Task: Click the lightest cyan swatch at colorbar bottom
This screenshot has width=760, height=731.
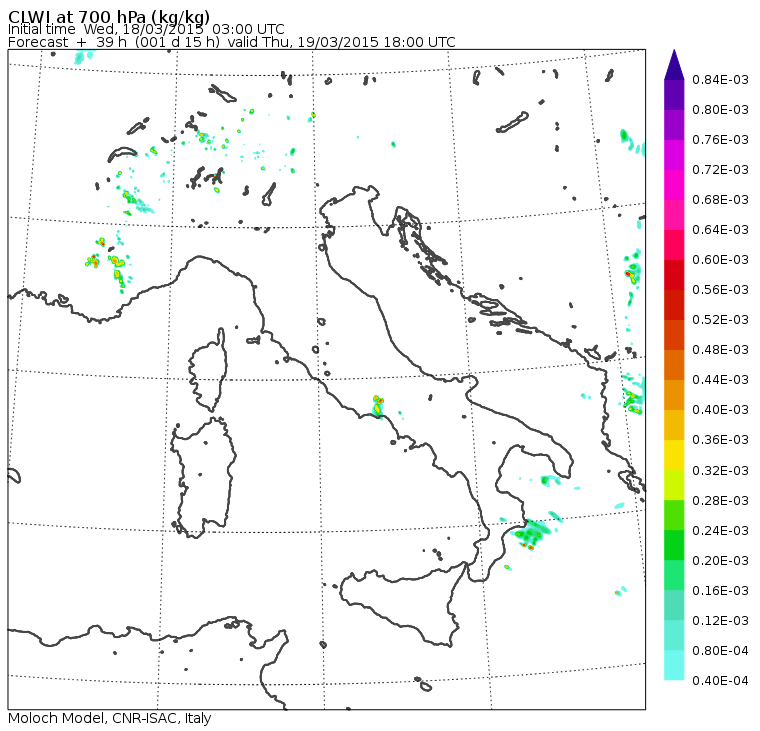Action: (x=674, y=665)
